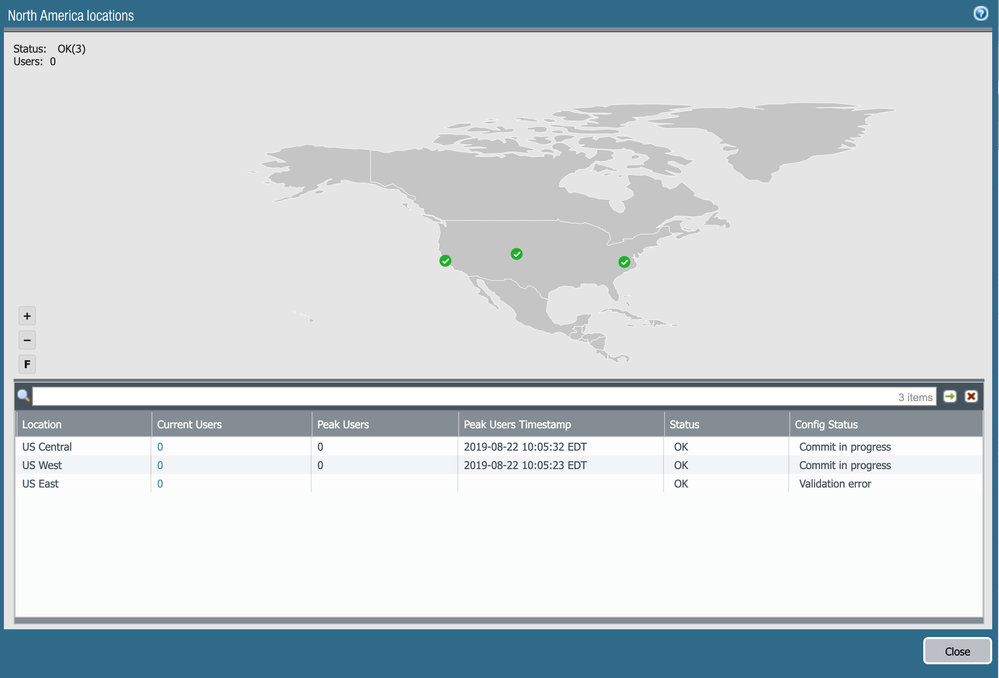
Task: Click the F fit-map button
Action: click(x=27, y=365)
